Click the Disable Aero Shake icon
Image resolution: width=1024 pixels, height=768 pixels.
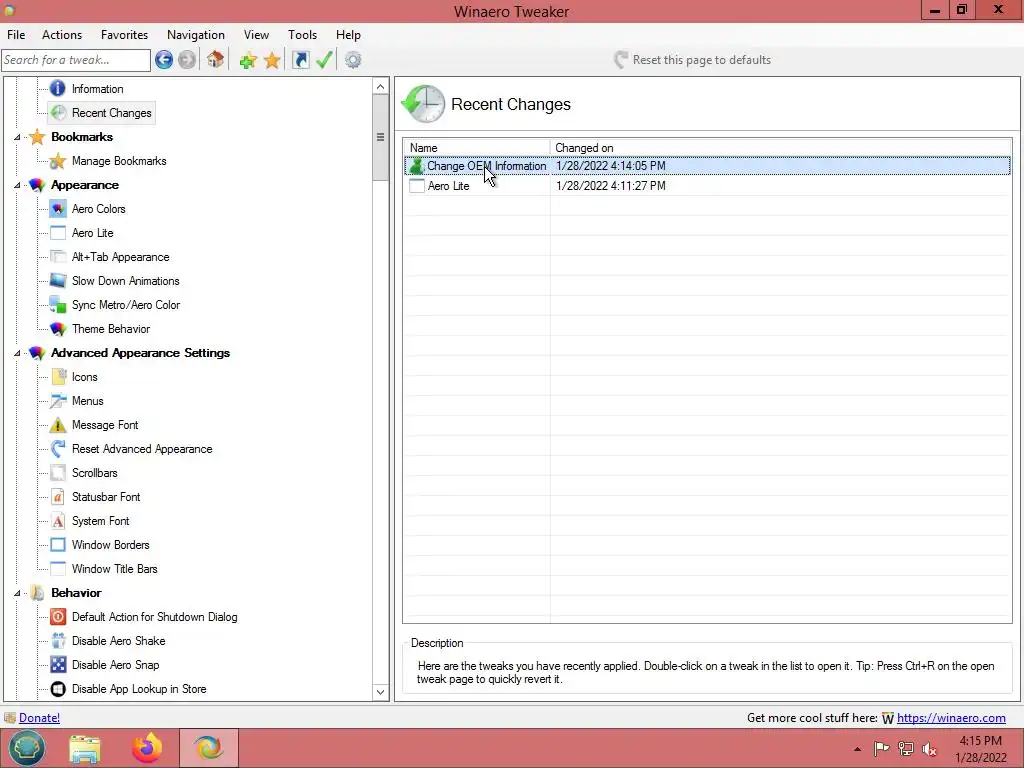tap(57, 641)
